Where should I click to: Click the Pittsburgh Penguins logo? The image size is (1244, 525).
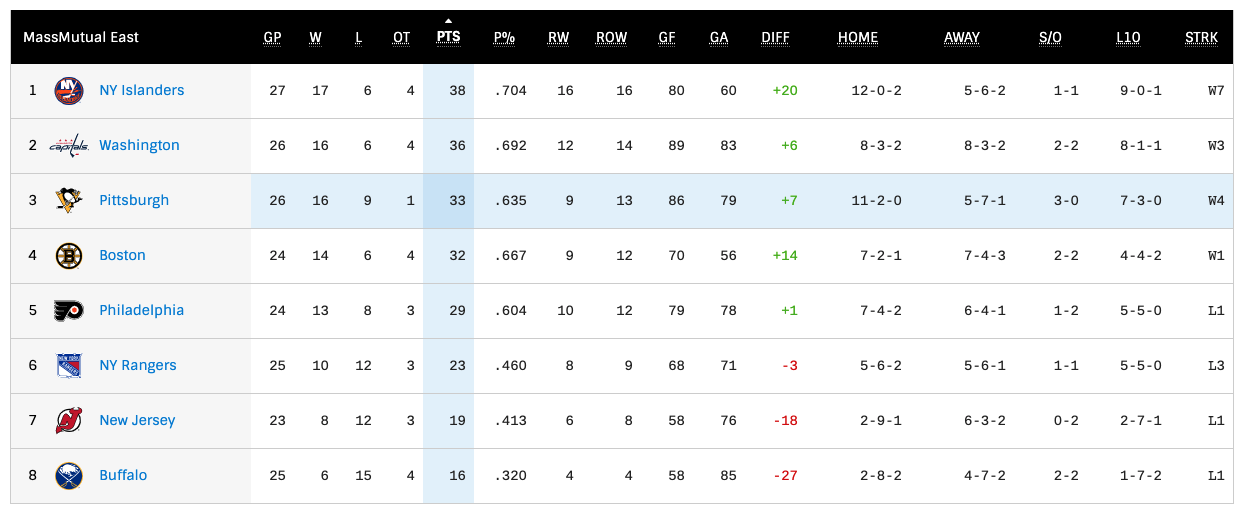coord(69,201)
